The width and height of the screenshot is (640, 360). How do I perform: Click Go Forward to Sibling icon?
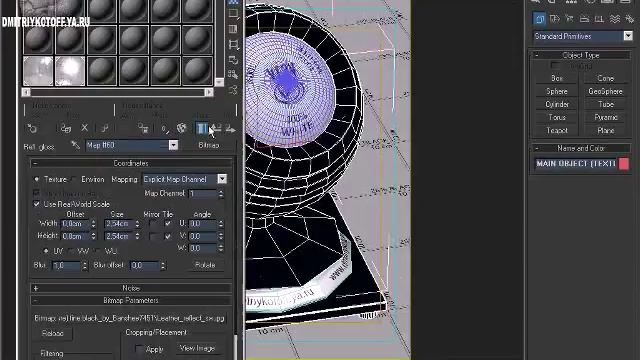click(x=230, y=129)
